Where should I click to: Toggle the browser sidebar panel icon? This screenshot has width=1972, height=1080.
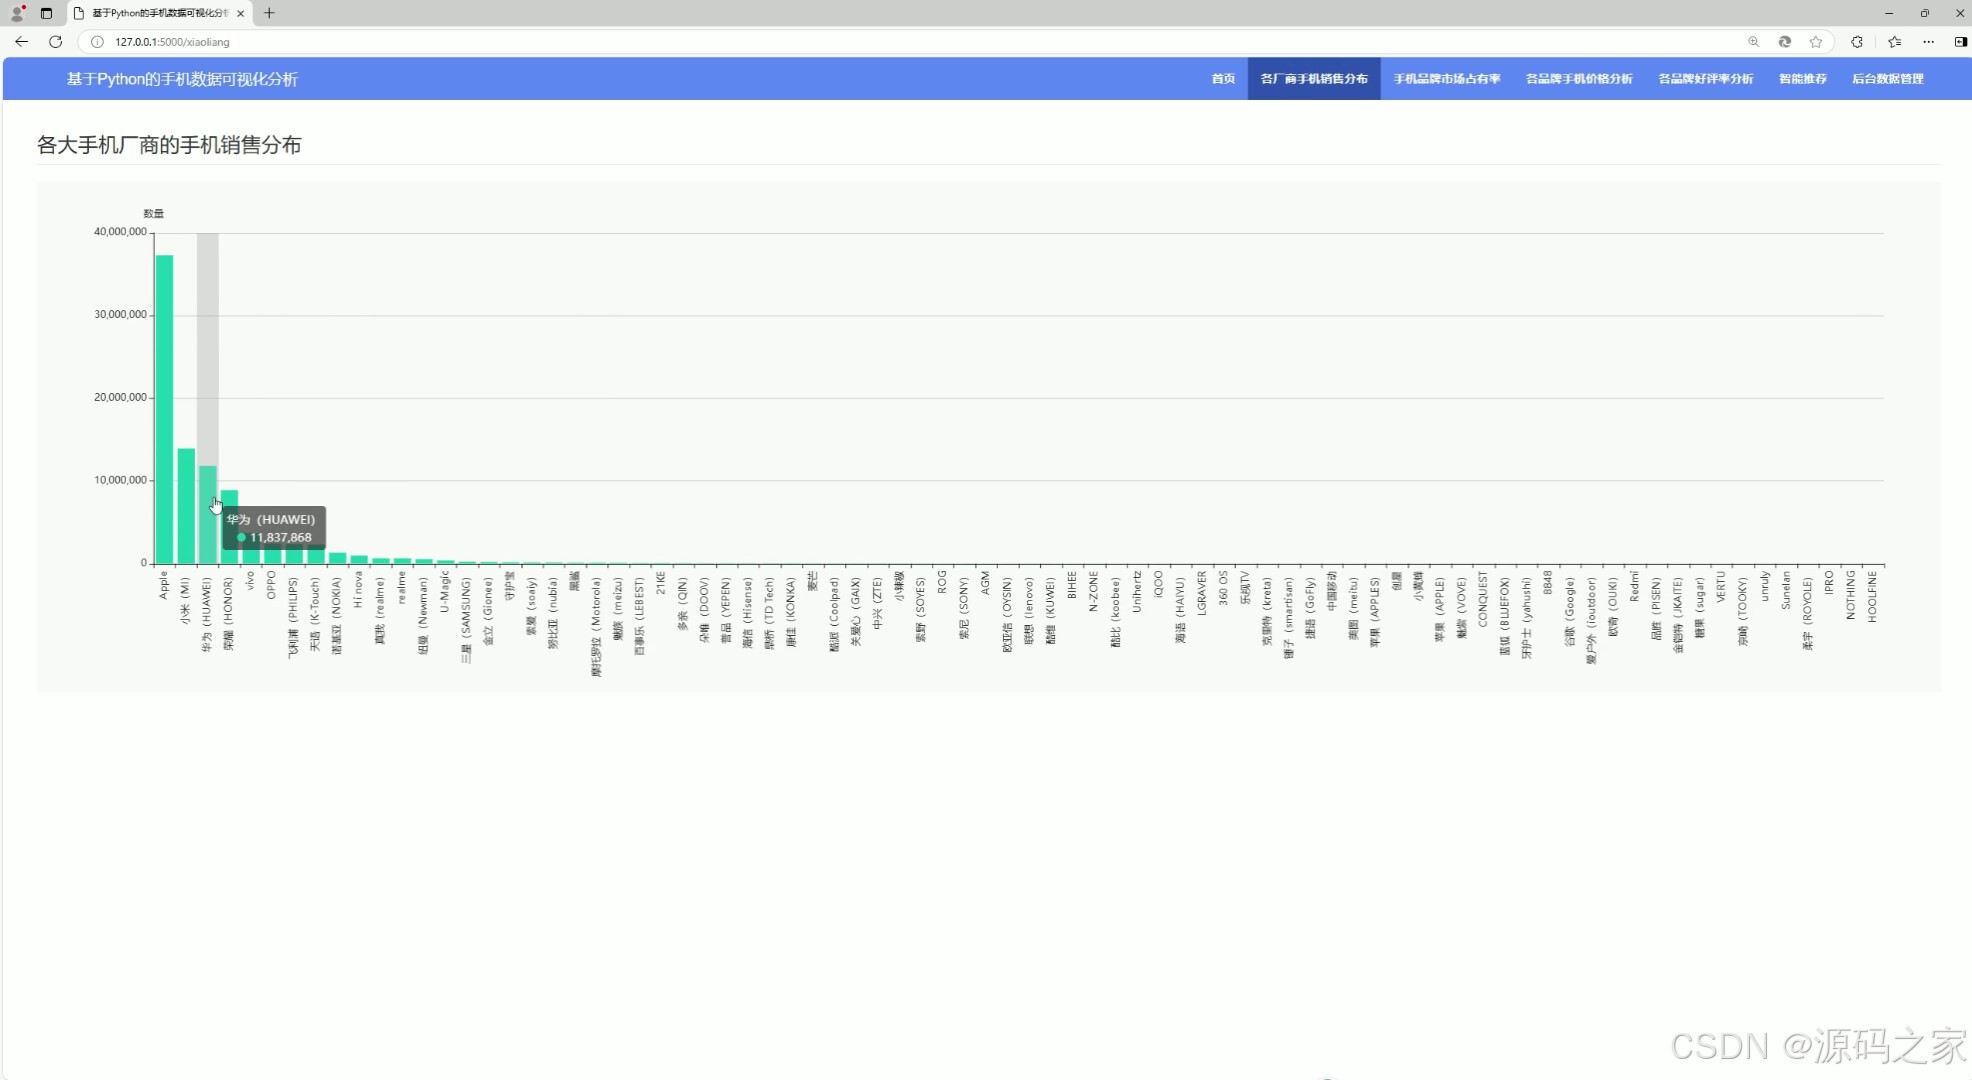click(x=1960, y=42)
